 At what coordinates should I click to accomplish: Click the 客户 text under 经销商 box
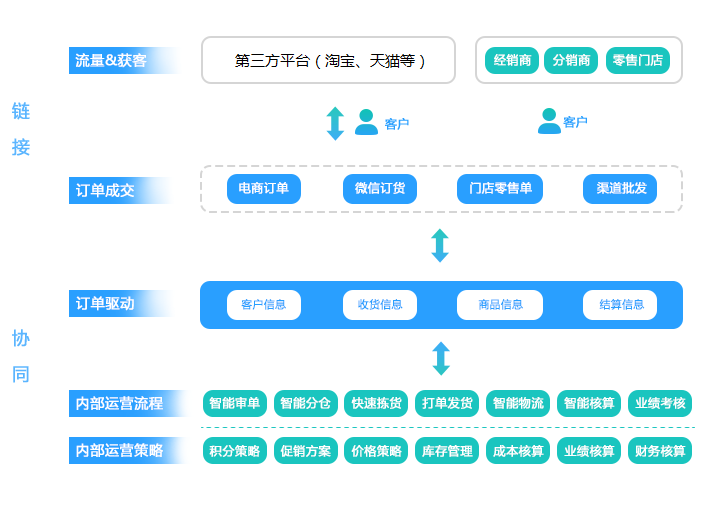575,121
